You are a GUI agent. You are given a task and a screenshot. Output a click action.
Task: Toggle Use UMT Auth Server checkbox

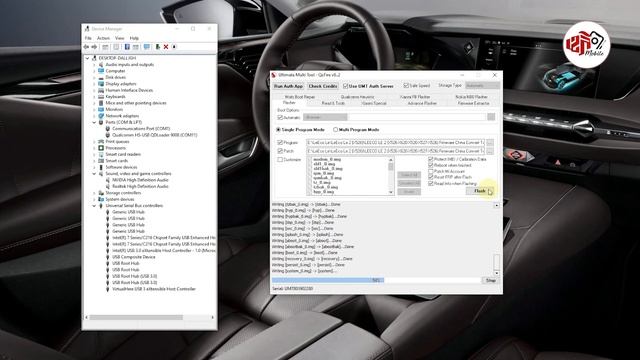tap(346, 86)
